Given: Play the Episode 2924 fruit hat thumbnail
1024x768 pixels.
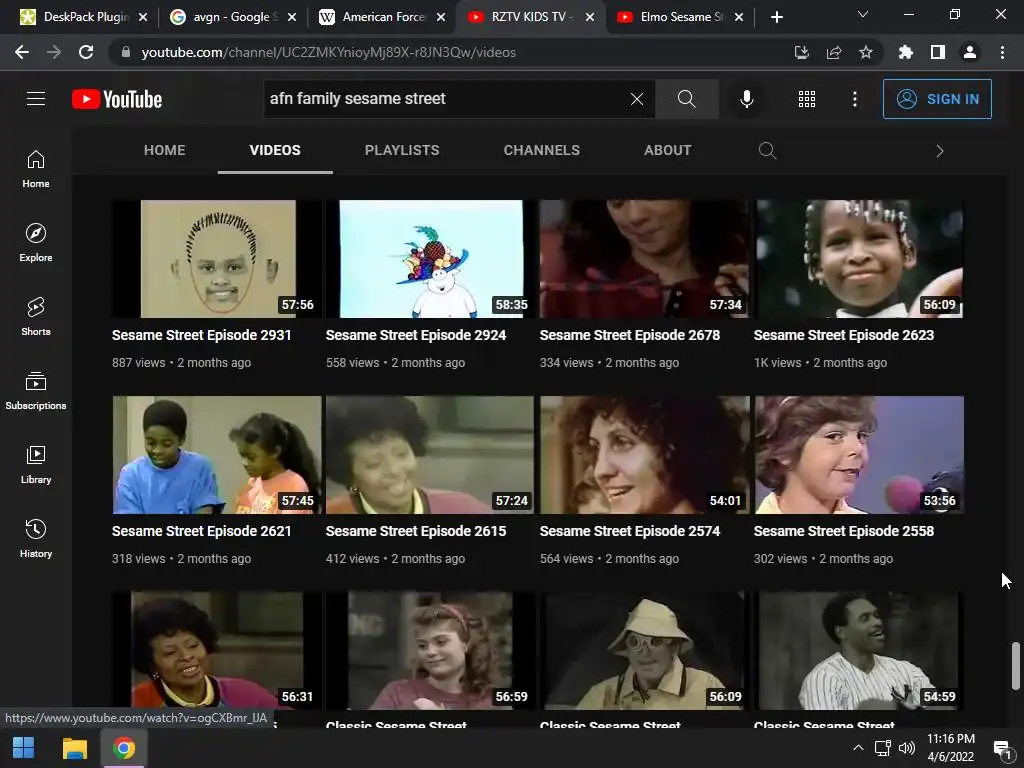Looking at the screenshot, I should coord(430,259).
